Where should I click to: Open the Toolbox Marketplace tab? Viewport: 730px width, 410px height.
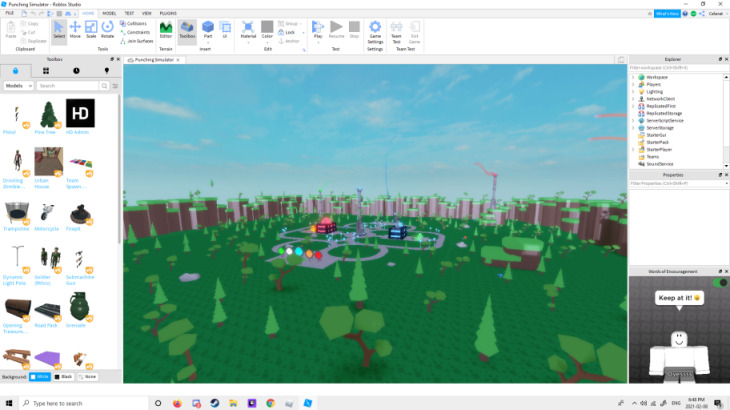(15, 71)
